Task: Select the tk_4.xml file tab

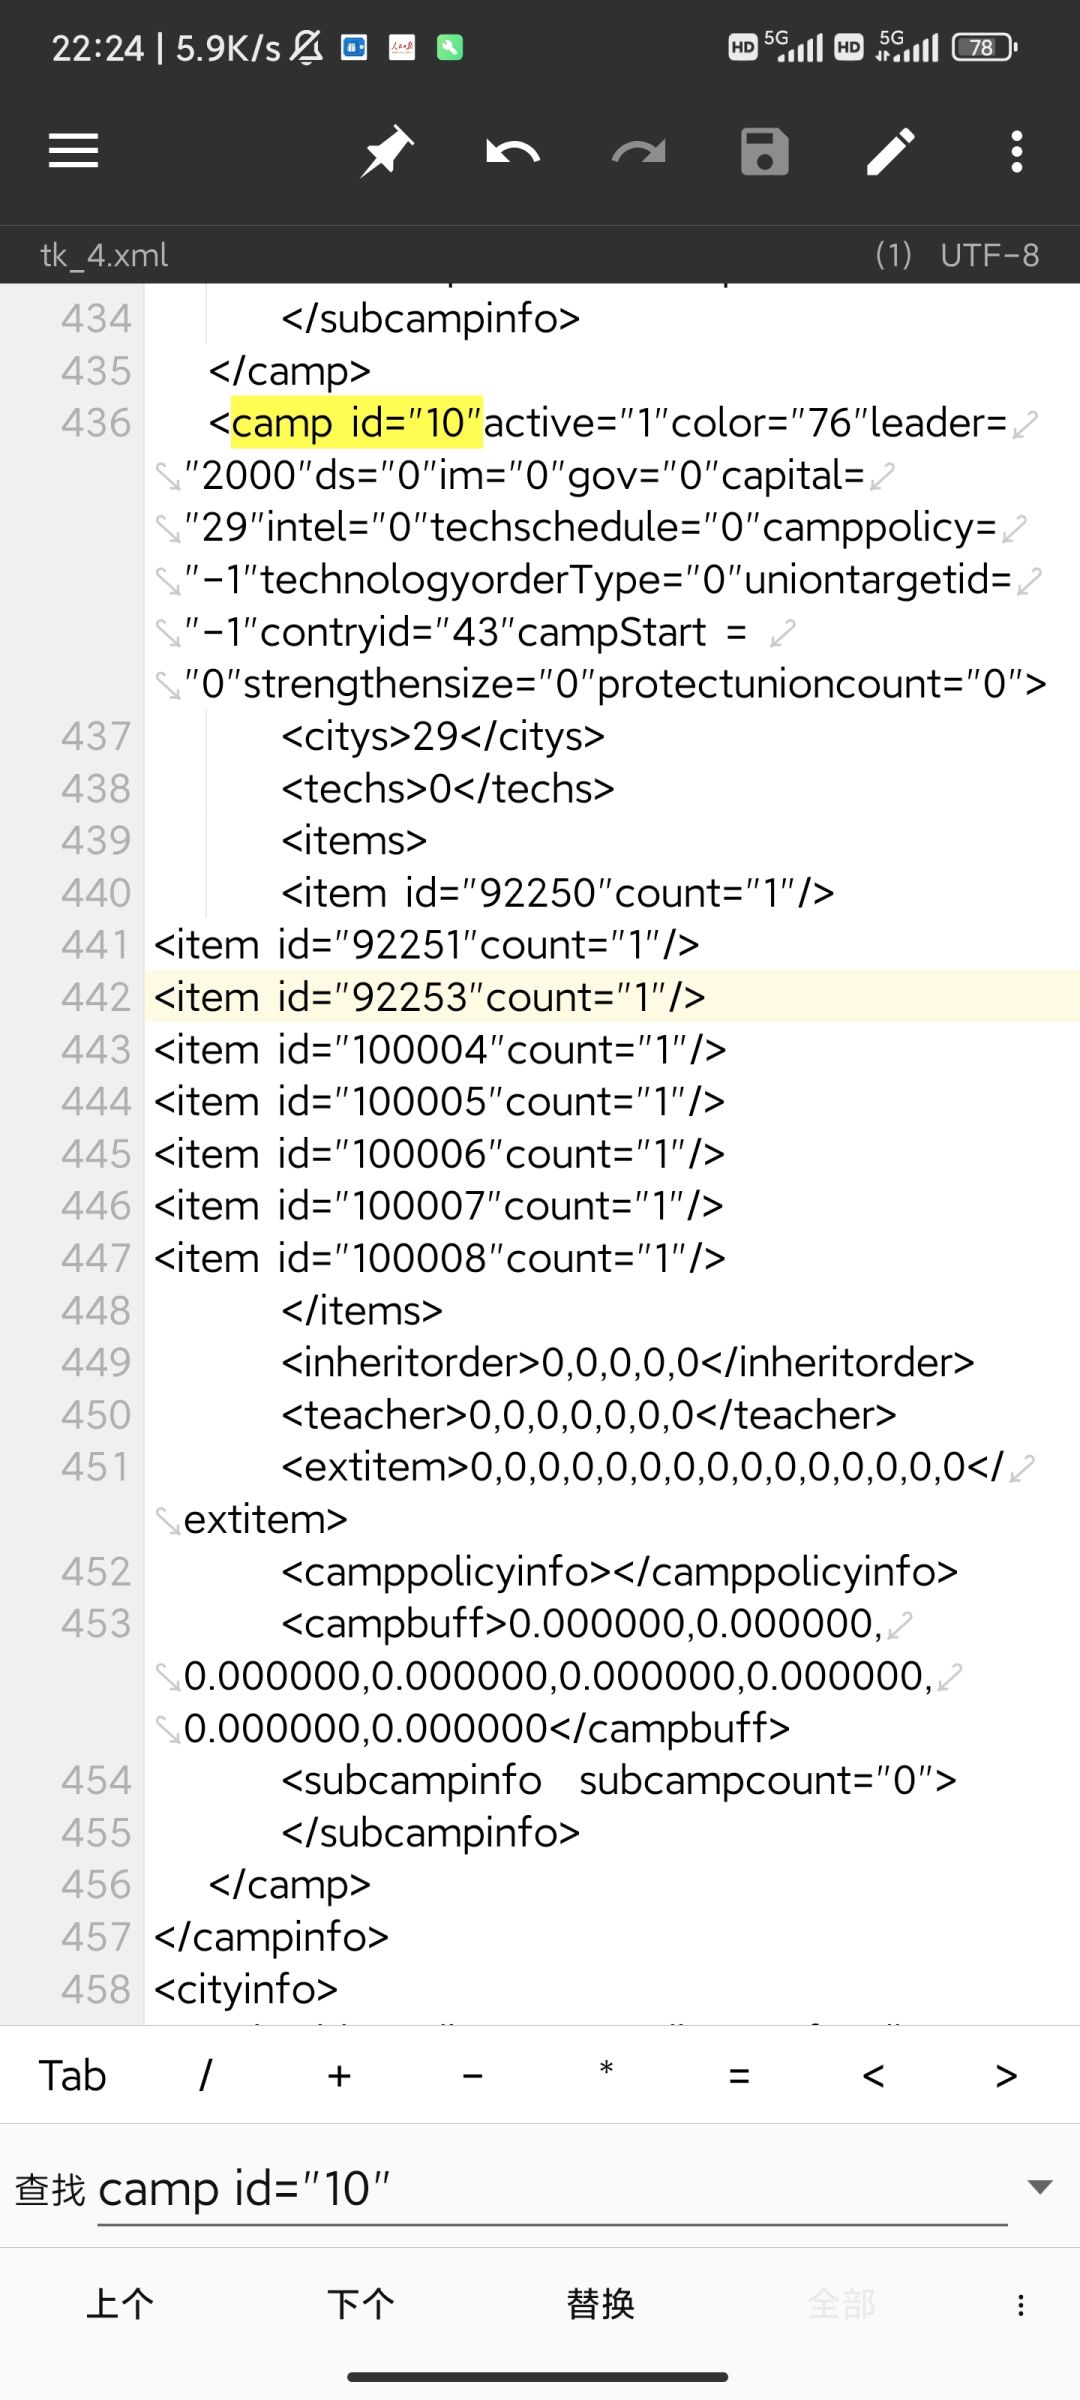Action: (104, 255)
